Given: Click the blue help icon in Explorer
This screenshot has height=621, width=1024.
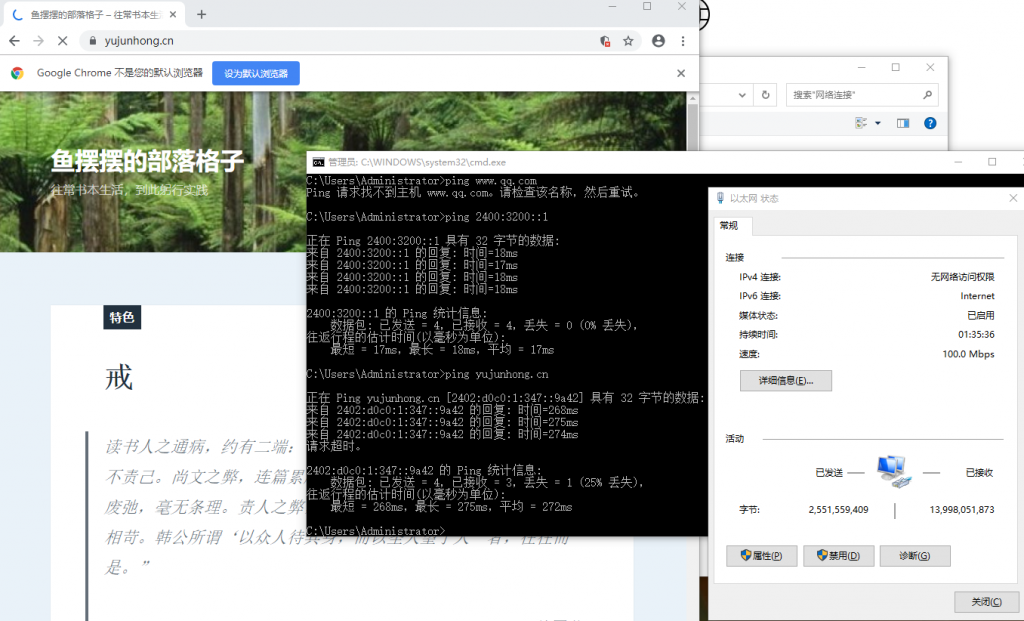Looking at the screenshot, I should pos(930,123).
